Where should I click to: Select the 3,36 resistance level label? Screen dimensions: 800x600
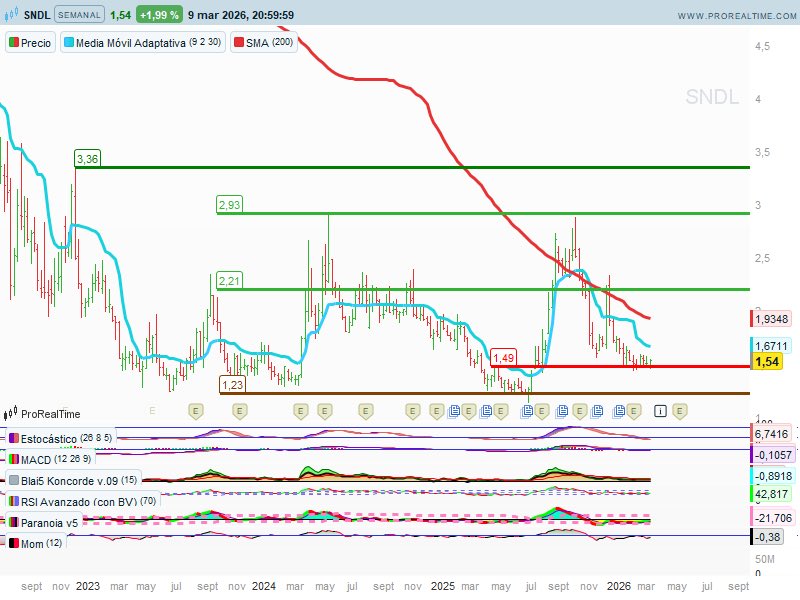(x=87, y=159)
